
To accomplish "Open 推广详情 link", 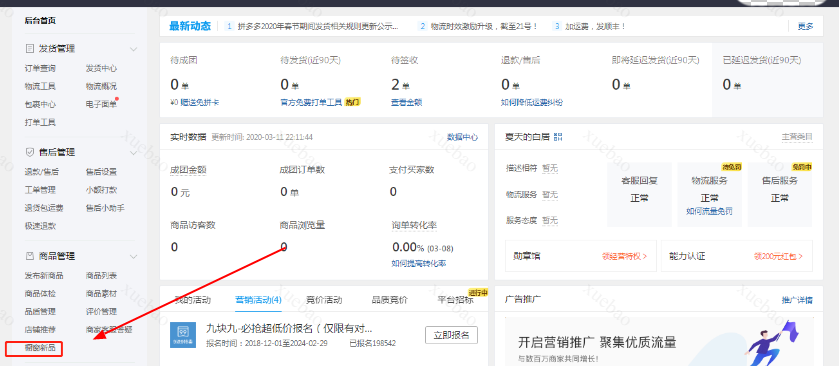I will (x=797, y=300).
